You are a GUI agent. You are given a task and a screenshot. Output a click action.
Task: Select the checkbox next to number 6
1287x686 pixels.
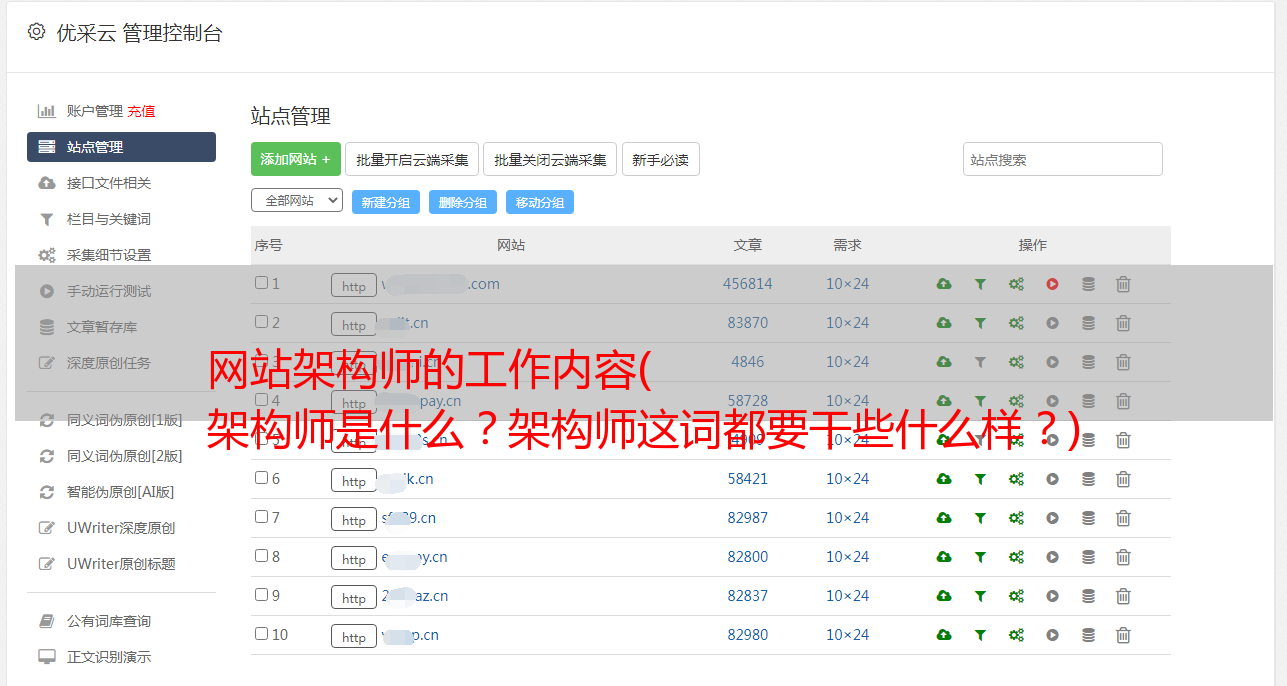click(261, 478)
